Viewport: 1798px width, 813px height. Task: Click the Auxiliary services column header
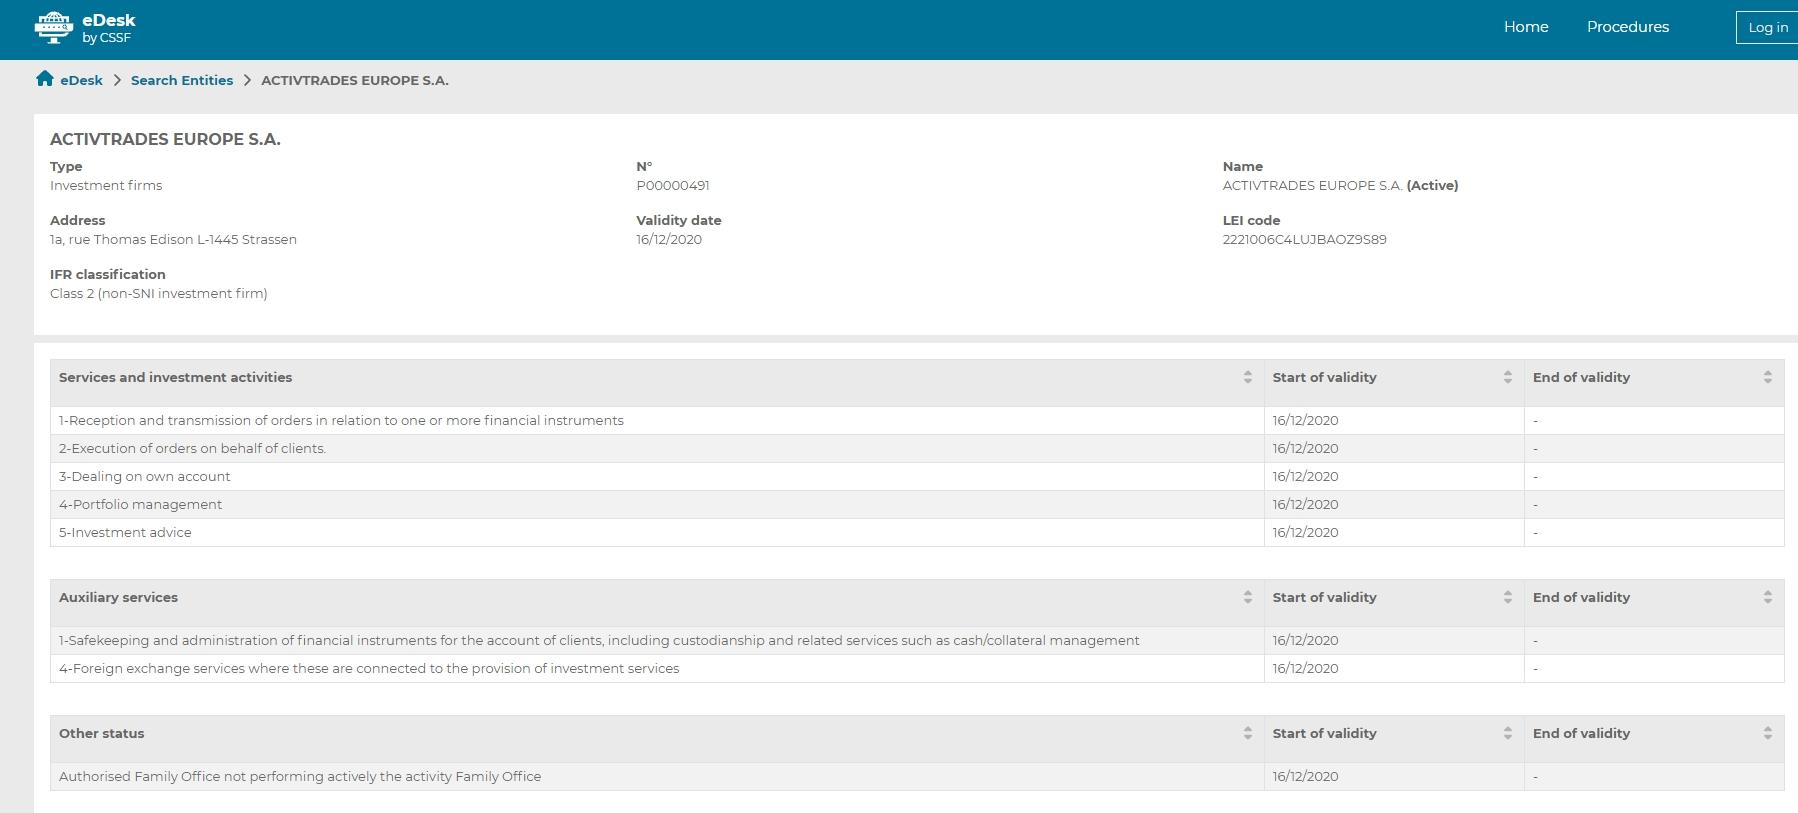pyautogui.click(x=657, y=603)
